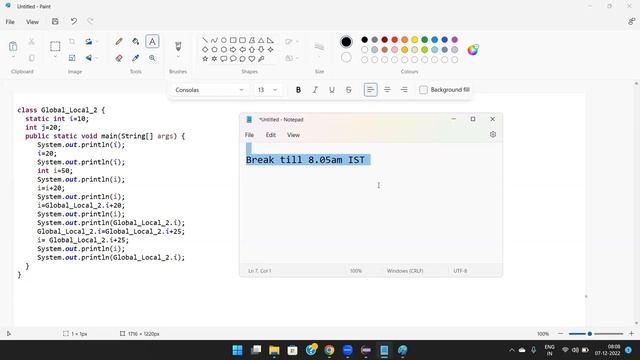640x360 pixels.
Task: Toggle Strikethrough text formatting
Action: pyautogui.click(x=349, y=90)
